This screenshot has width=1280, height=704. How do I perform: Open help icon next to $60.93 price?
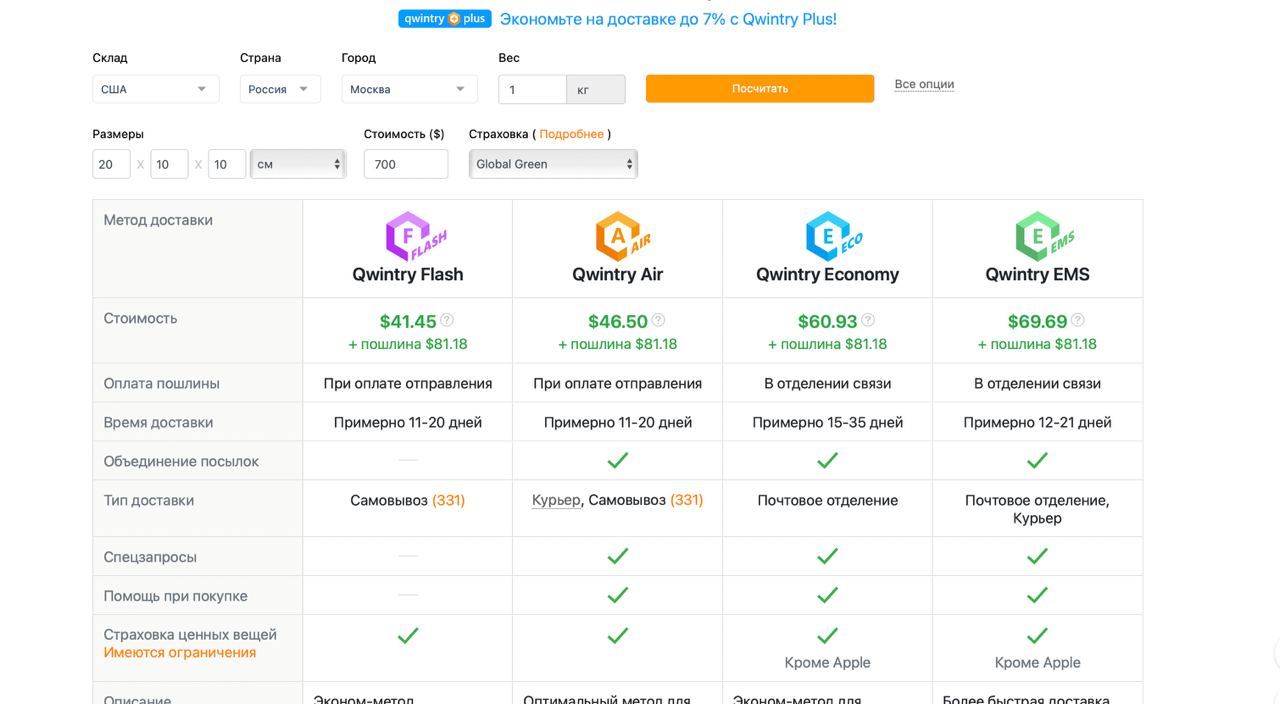[868, 320]
